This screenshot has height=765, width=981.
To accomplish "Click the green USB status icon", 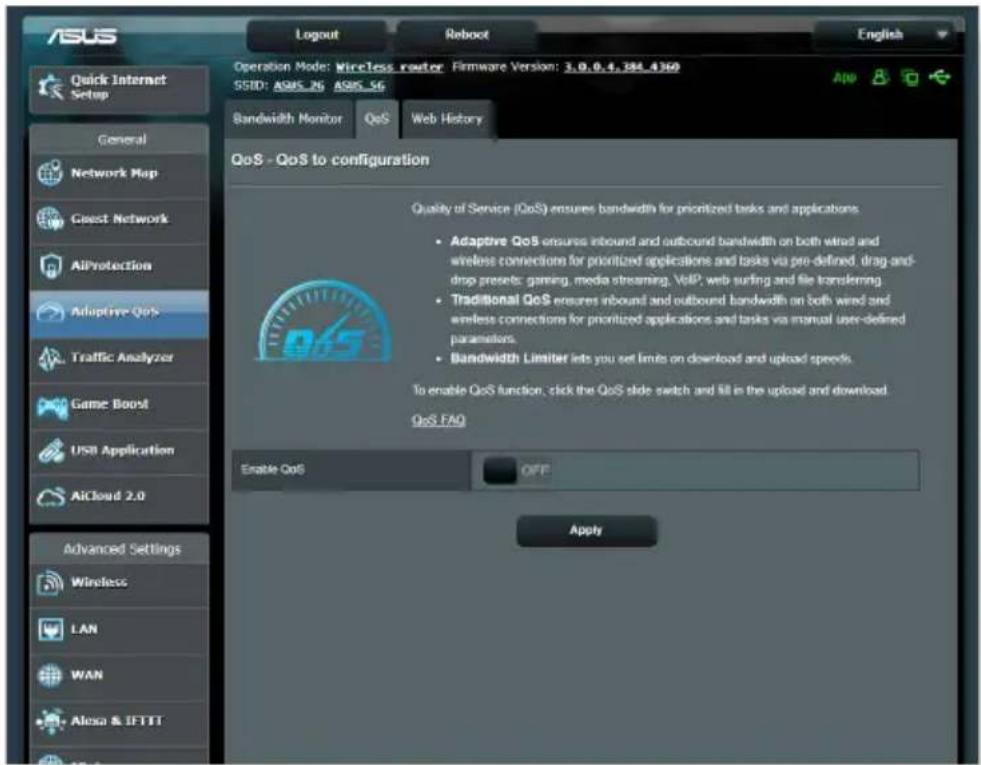I will pyautogui.click(x=940, y=78).
